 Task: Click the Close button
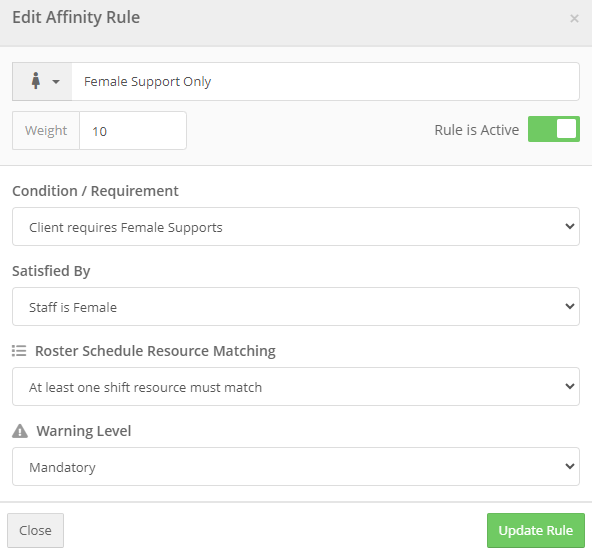[x=35, y=530]
